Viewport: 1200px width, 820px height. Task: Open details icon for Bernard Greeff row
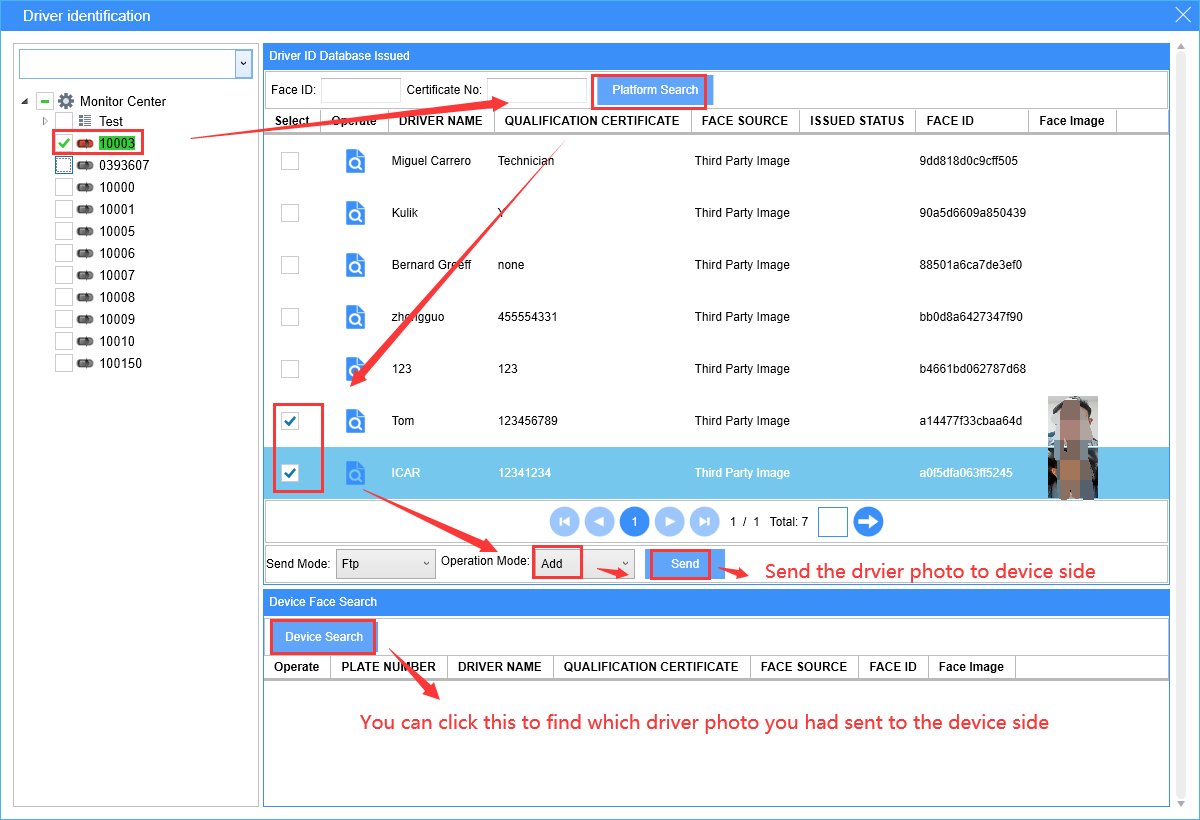(x=355, y=265)
